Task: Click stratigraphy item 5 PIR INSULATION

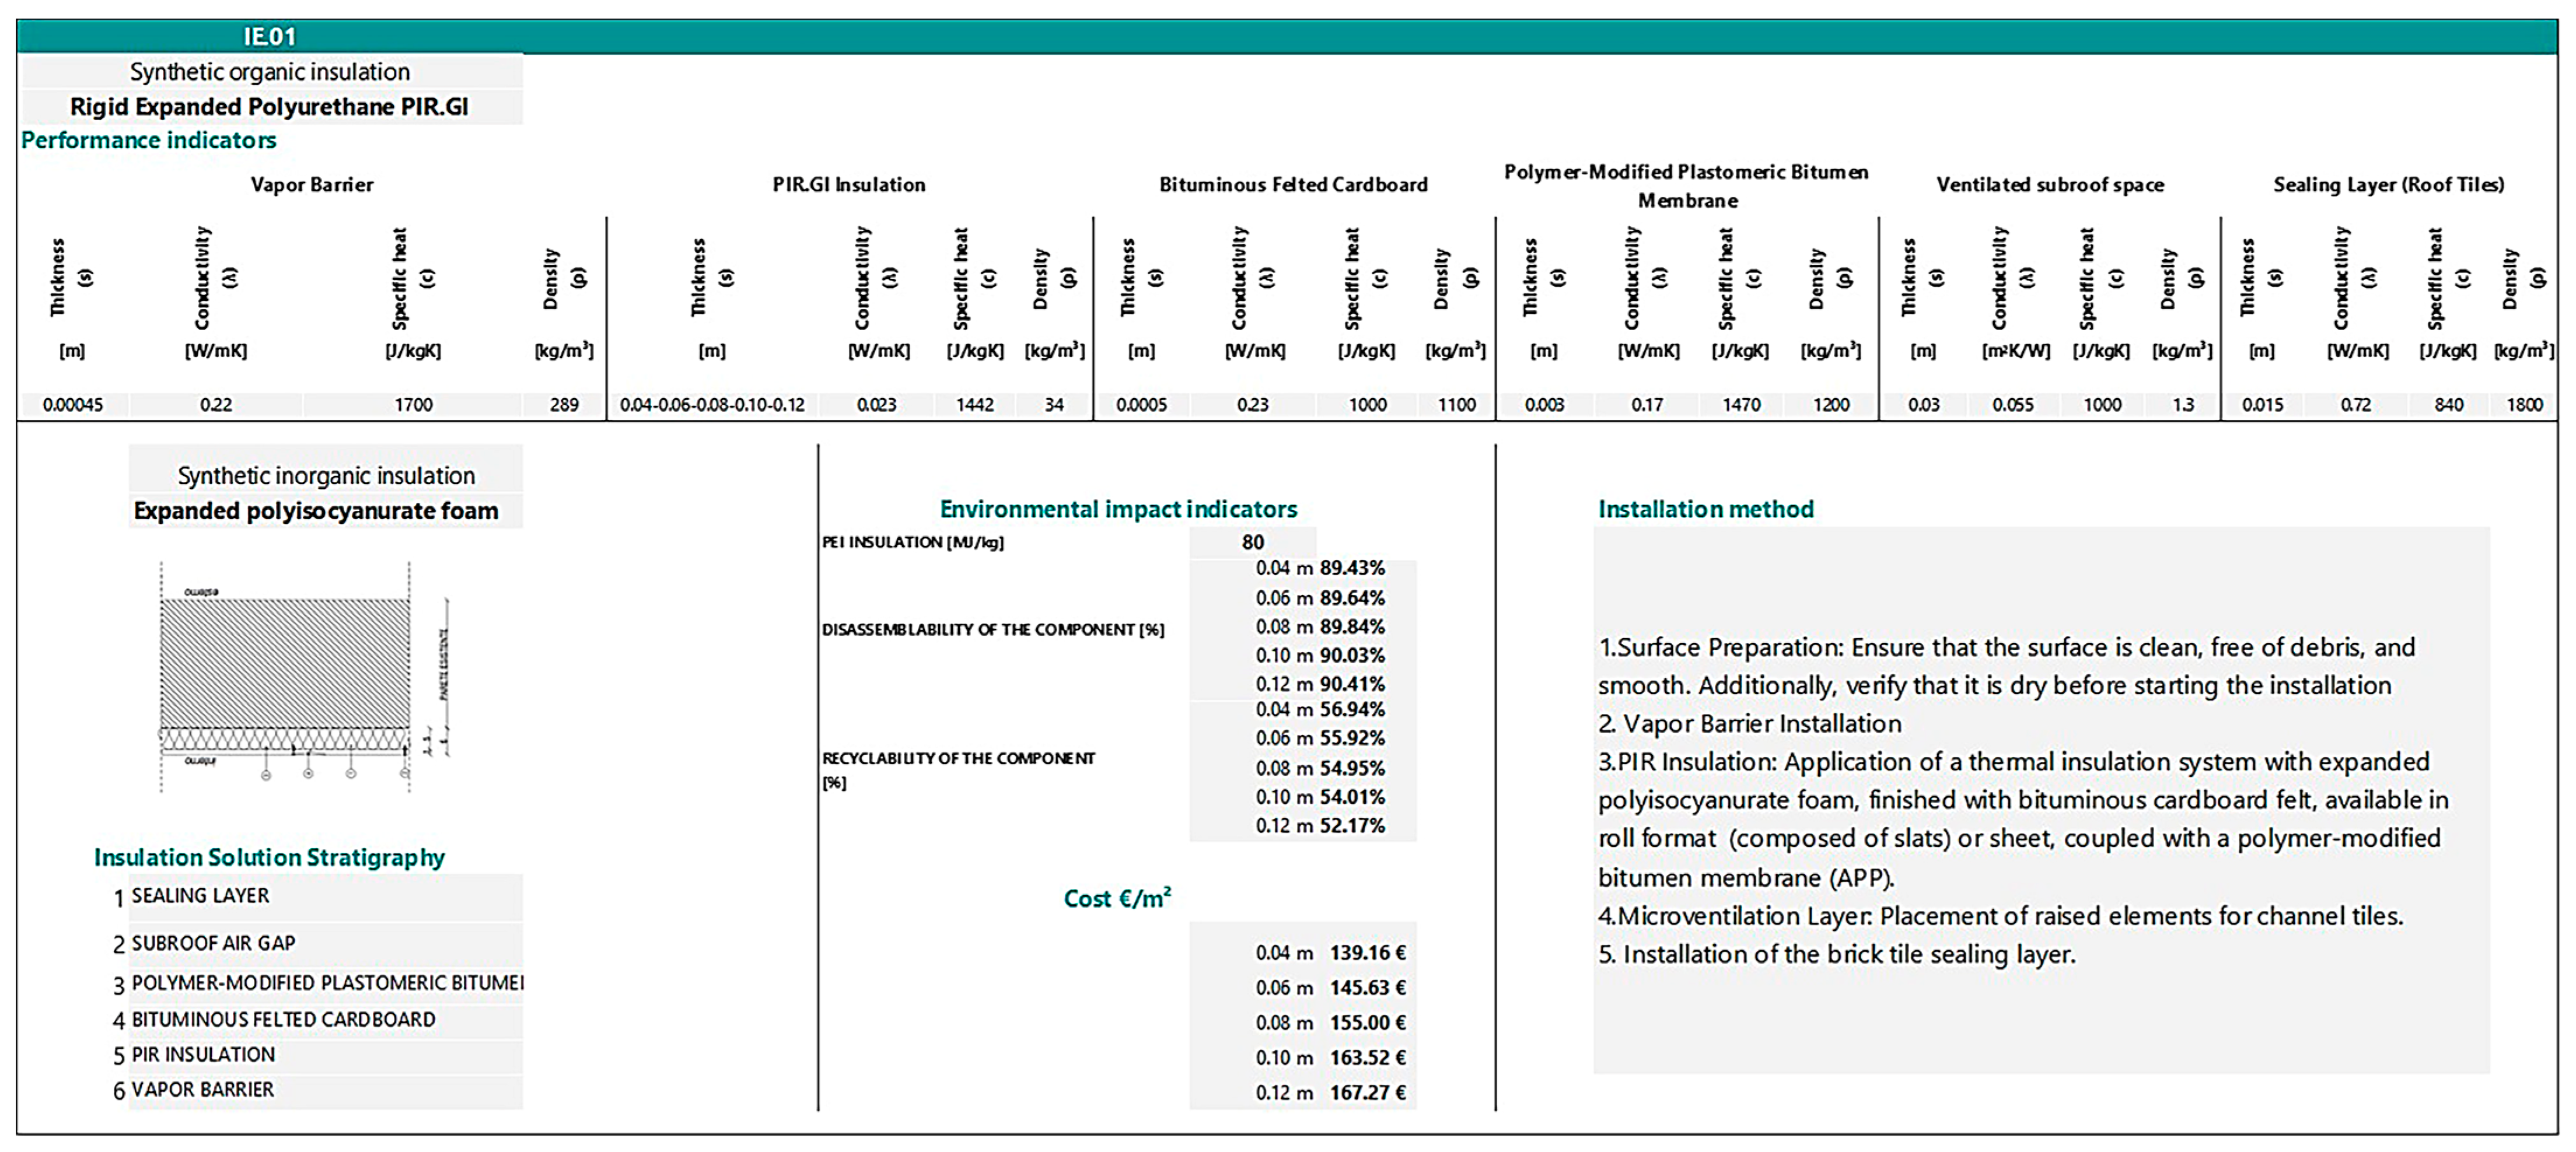Action: (x=203, y=1055)
